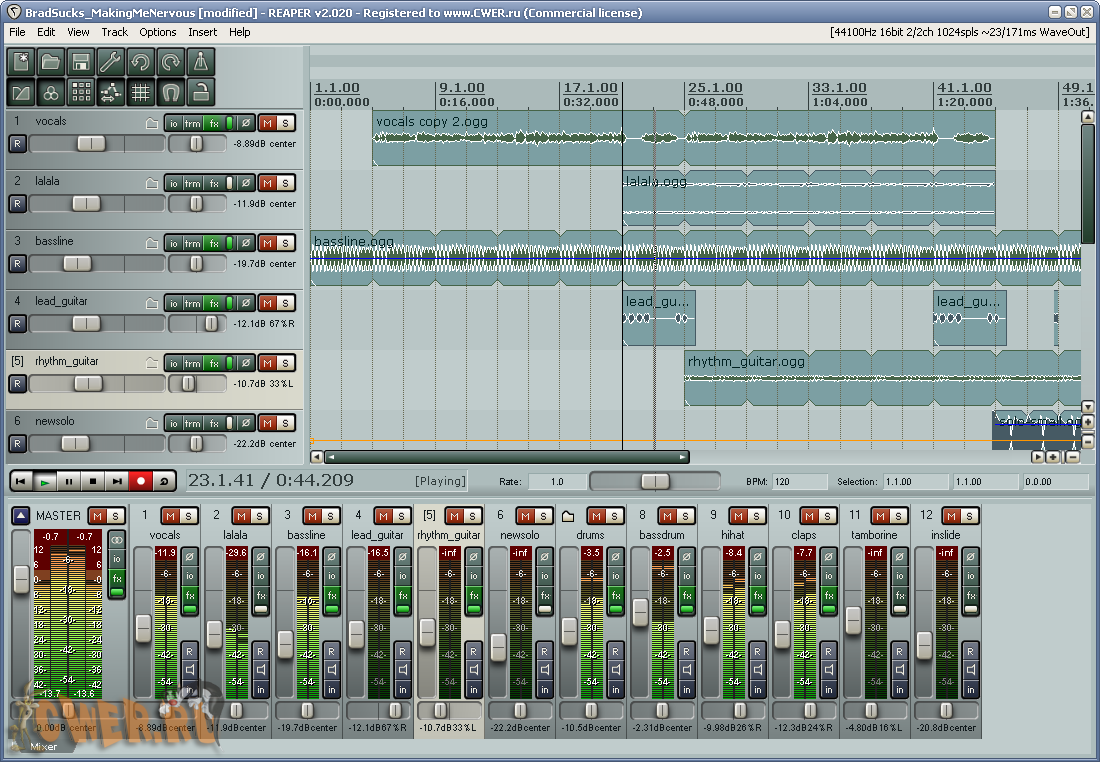Click the drums folder icon in mixer
Image resolution: width=1100 pixels, height=762 pixels.
[x=568, y=516]
